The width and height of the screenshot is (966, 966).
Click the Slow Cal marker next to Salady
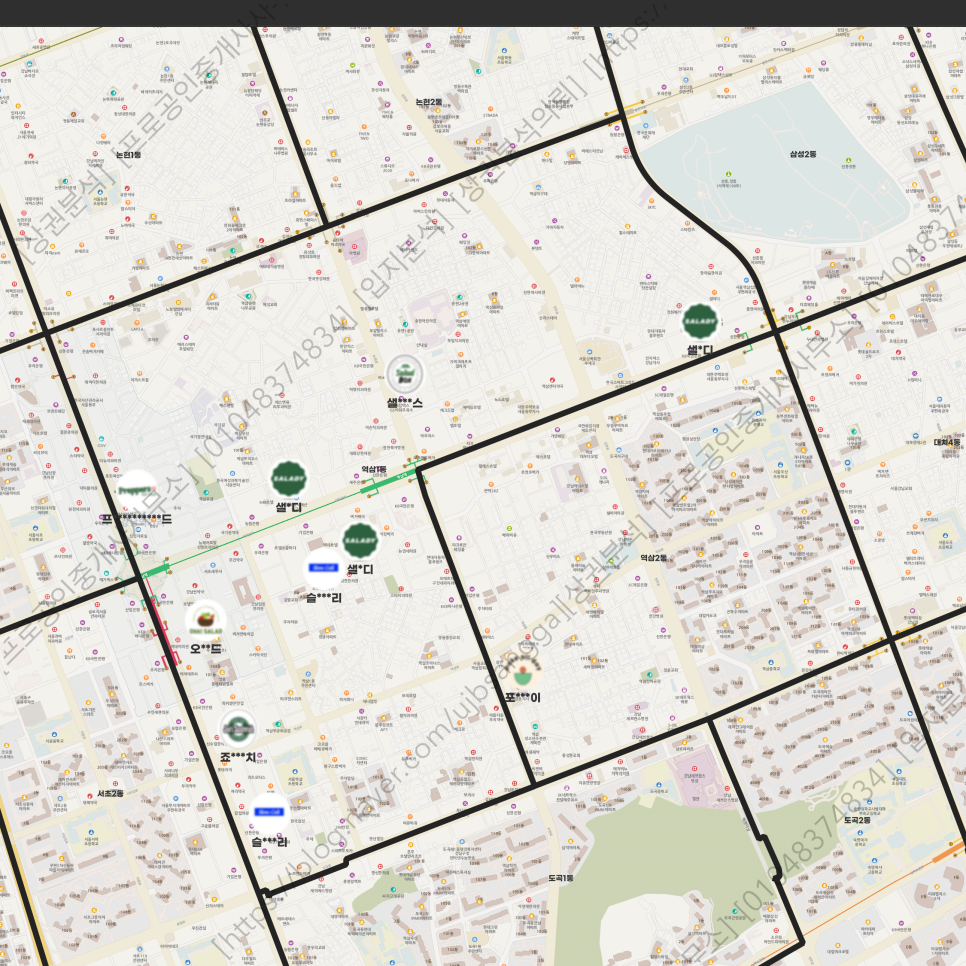click(324, 569)
